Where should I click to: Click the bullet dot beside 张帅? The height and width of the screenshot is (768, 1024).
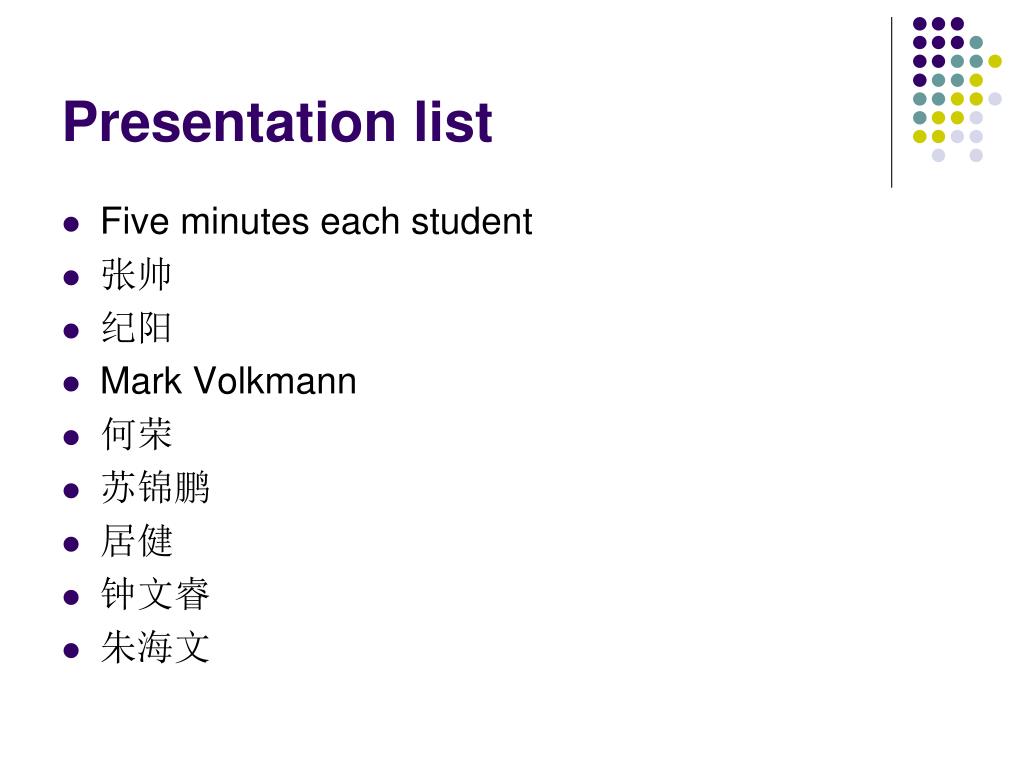(x=71, y=278)
